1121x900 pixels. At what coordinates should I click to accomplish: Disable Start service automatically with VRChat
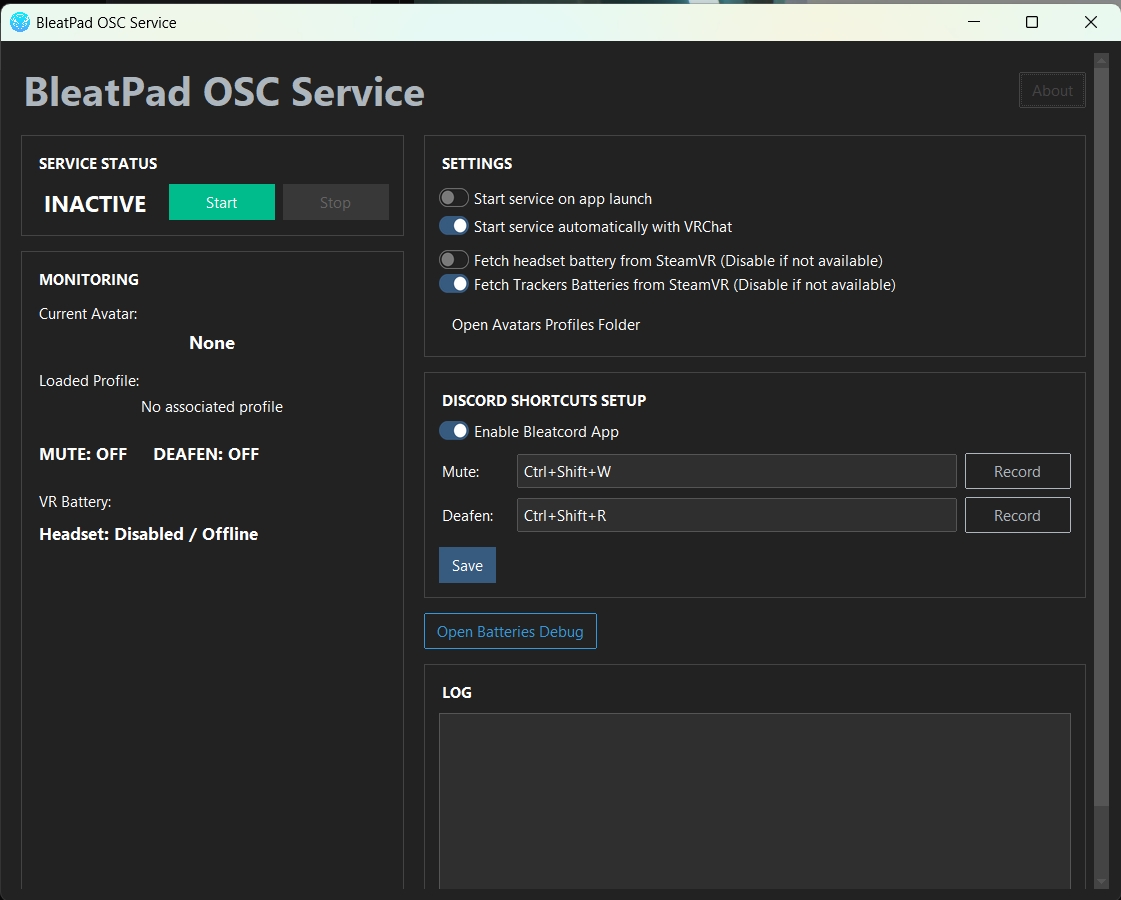coord(454,226)
